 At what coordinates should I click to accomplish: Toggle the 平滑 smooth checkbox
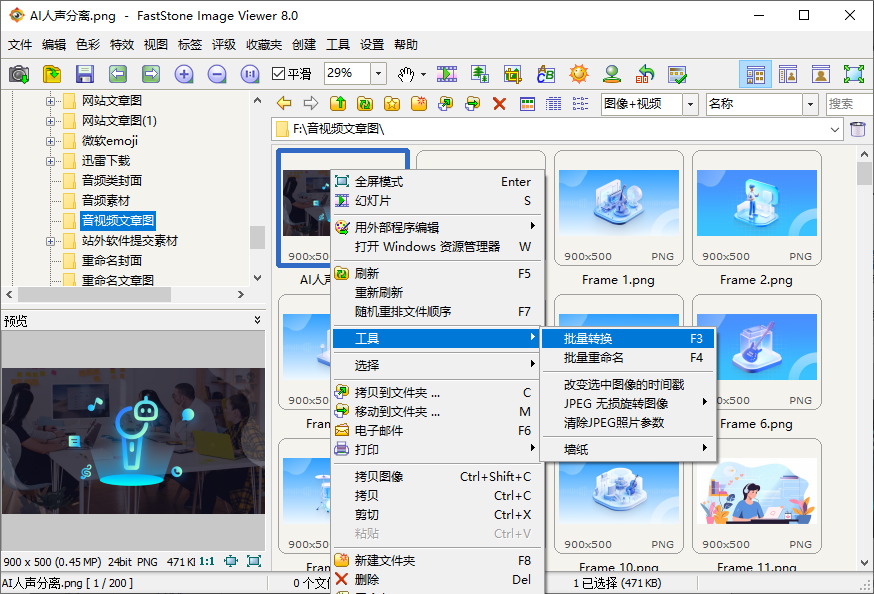click(x=279, y=74)
